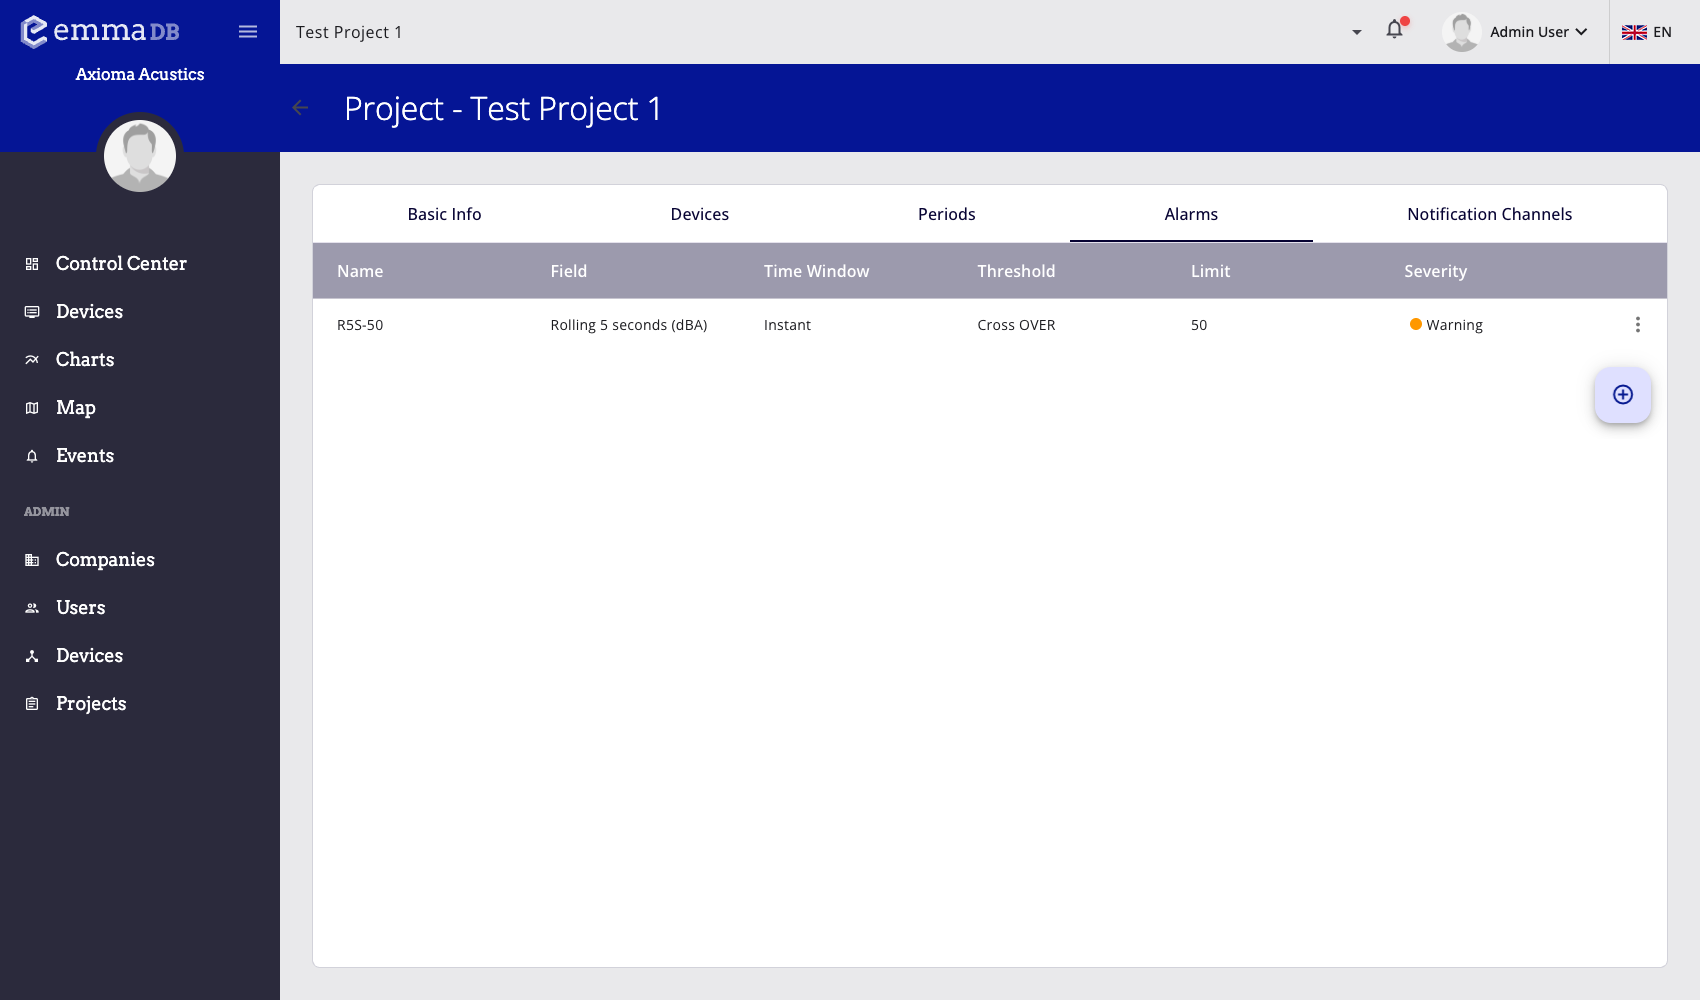Switch to the Notification Channels tab
Screen dimensions: 1700x1000
1489,214
